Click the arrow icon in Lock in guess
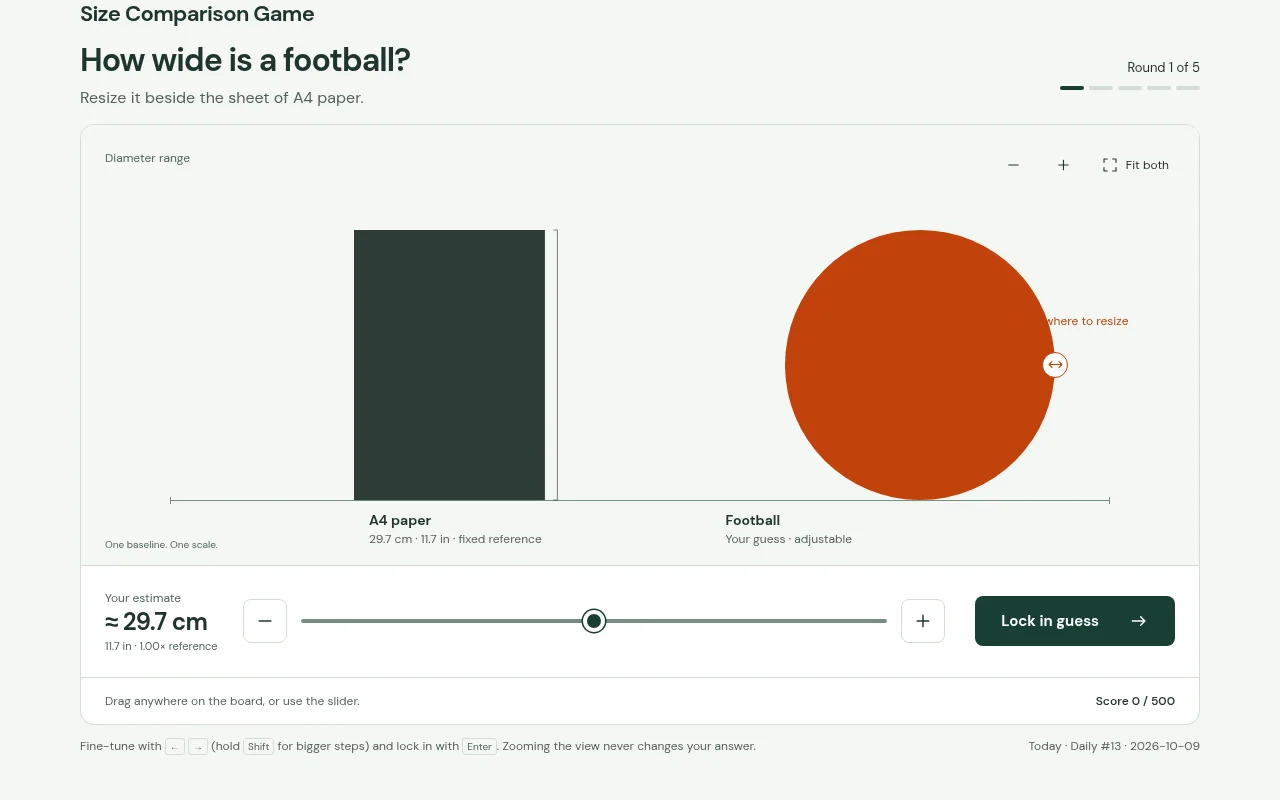Screen dimensions: 1280x800 tap(1139, 621)
